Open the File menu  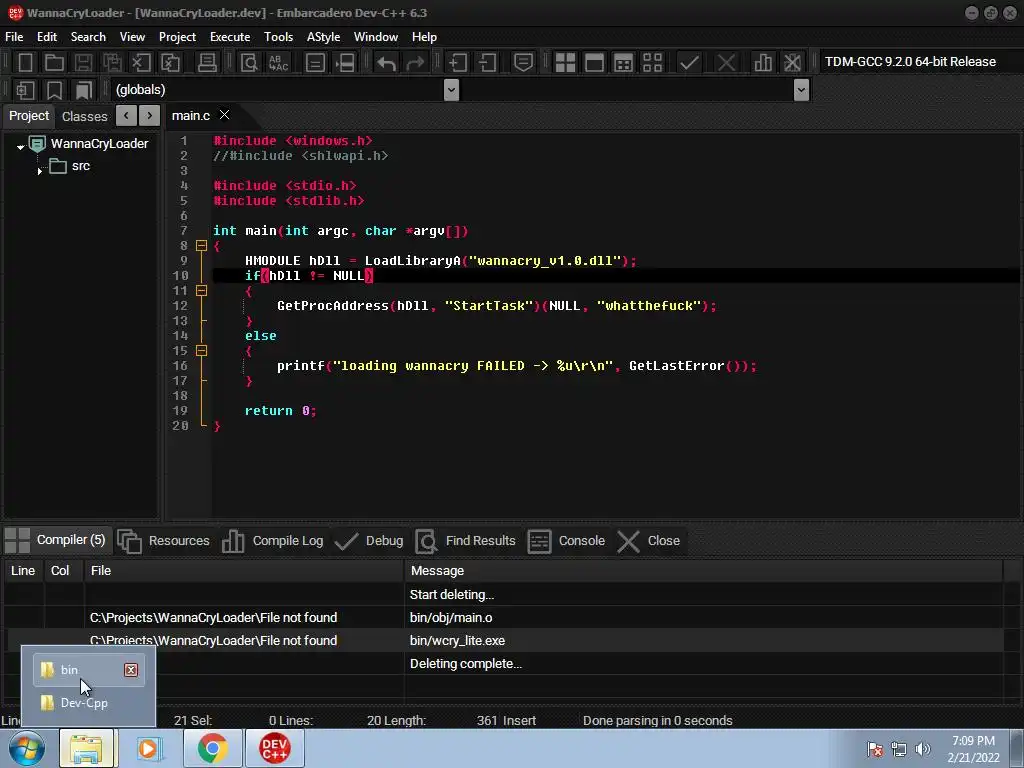tap(14, 37)
